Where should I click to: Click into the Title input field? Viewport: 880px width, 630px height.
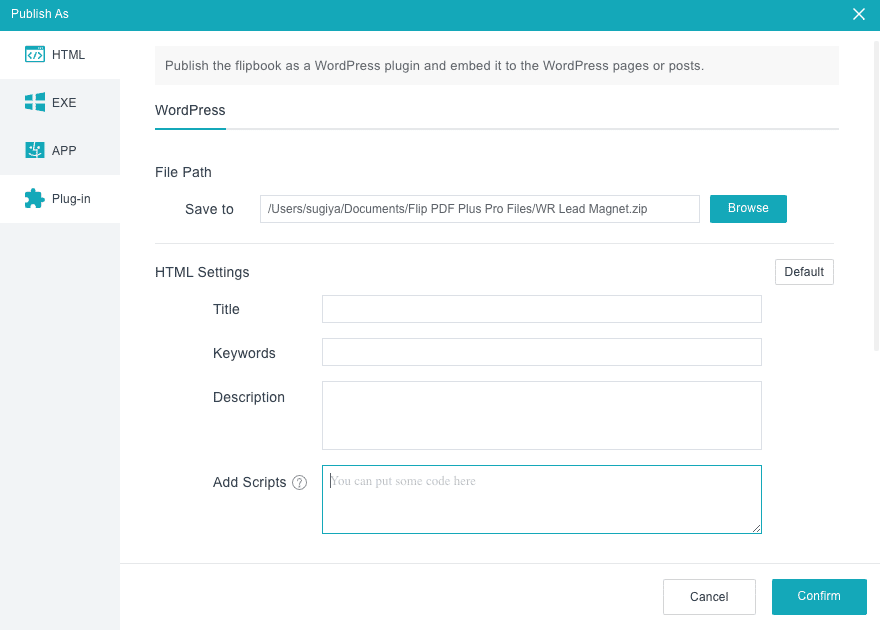[x=542, y=309]
